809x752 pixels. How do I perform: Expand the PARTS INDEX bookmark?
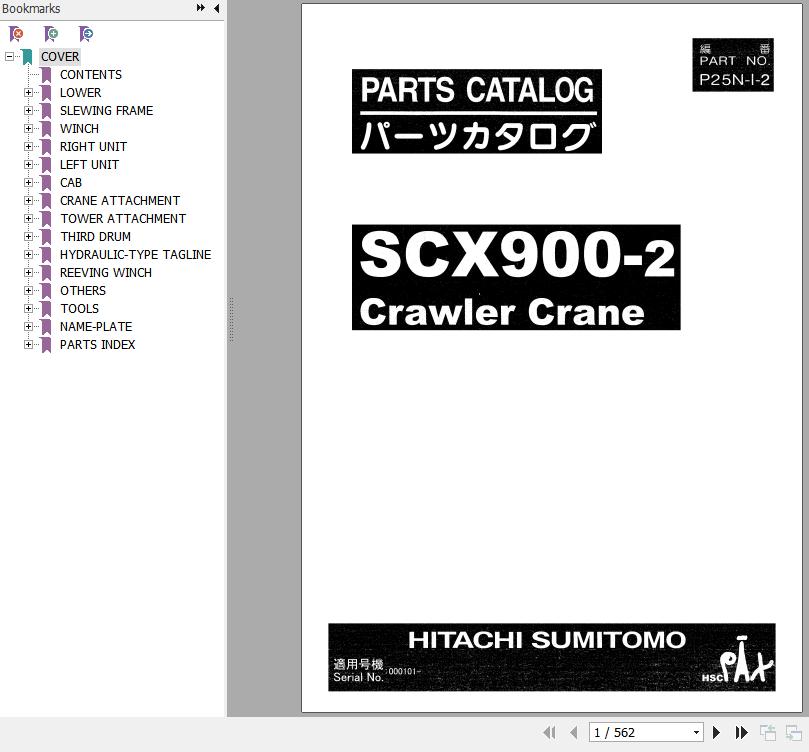pos(28,345)
